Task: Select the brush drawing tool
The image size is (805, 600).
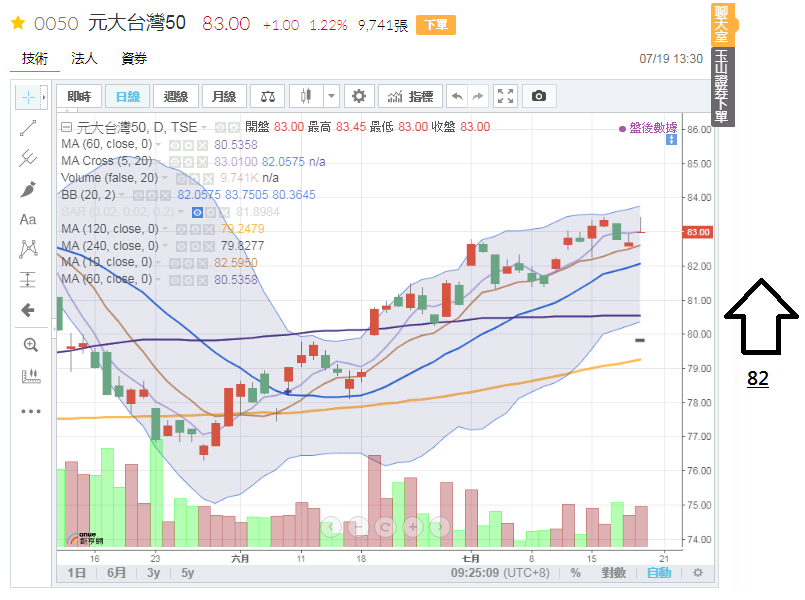Action: click(28, 189)
